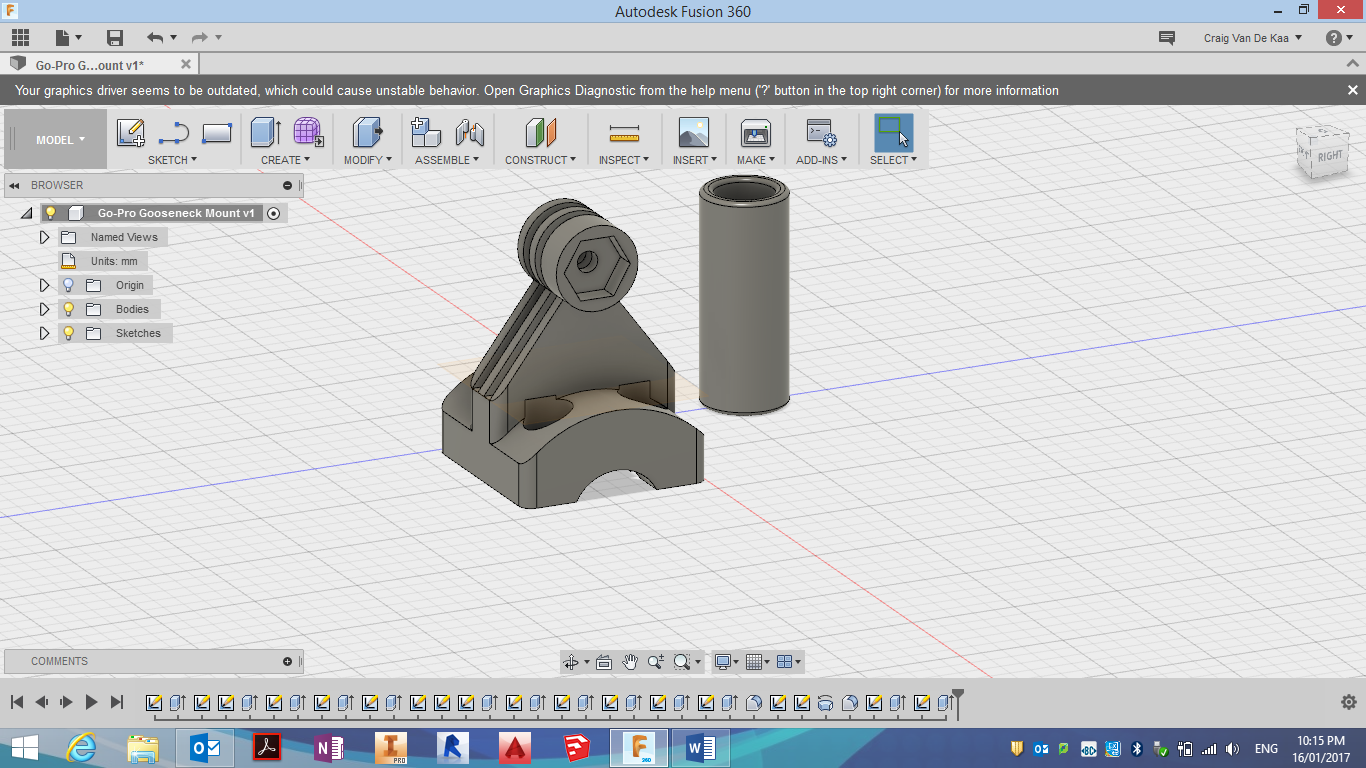
Task: Select the sketch Rectangle tool
Action: pos(217,132)
